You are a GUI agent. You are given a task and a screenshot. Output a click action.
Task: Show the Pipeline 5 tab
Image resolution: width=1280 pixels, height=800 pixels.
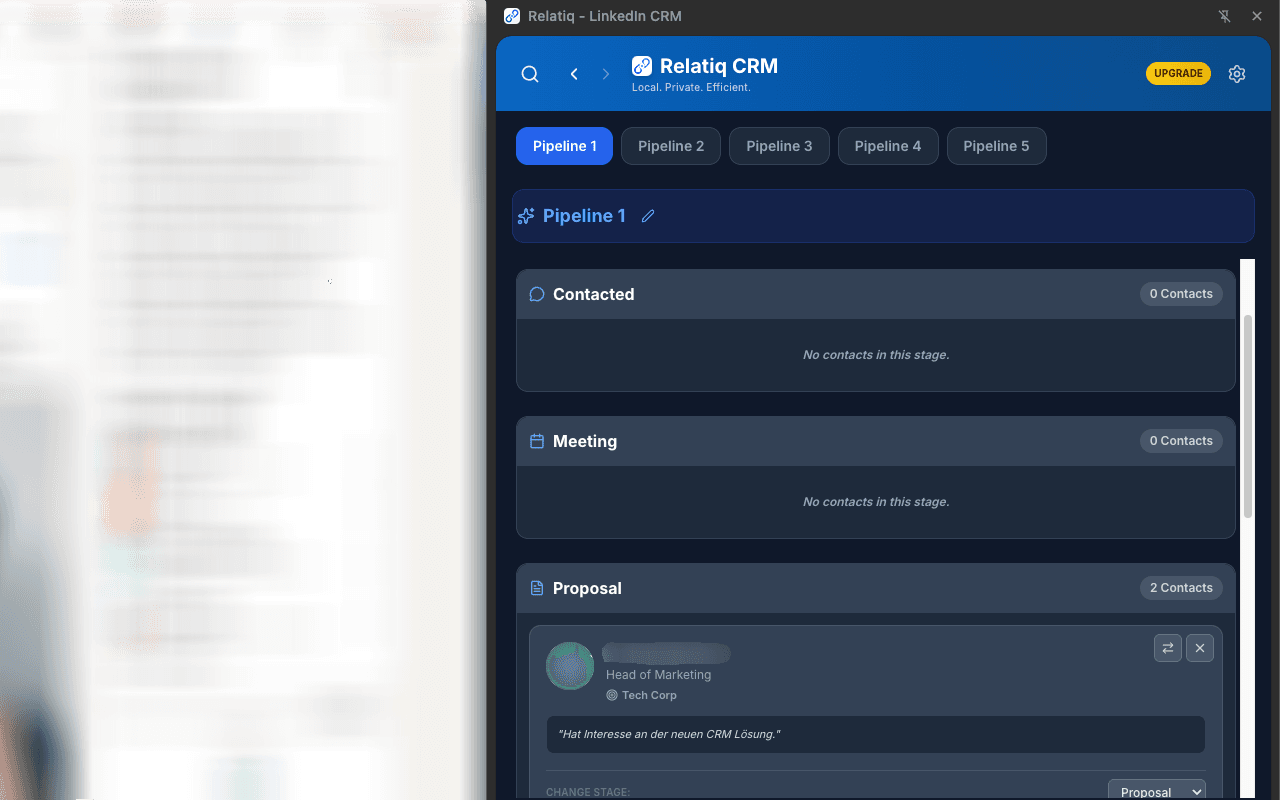pyautogui.click(x=996, y=146)
